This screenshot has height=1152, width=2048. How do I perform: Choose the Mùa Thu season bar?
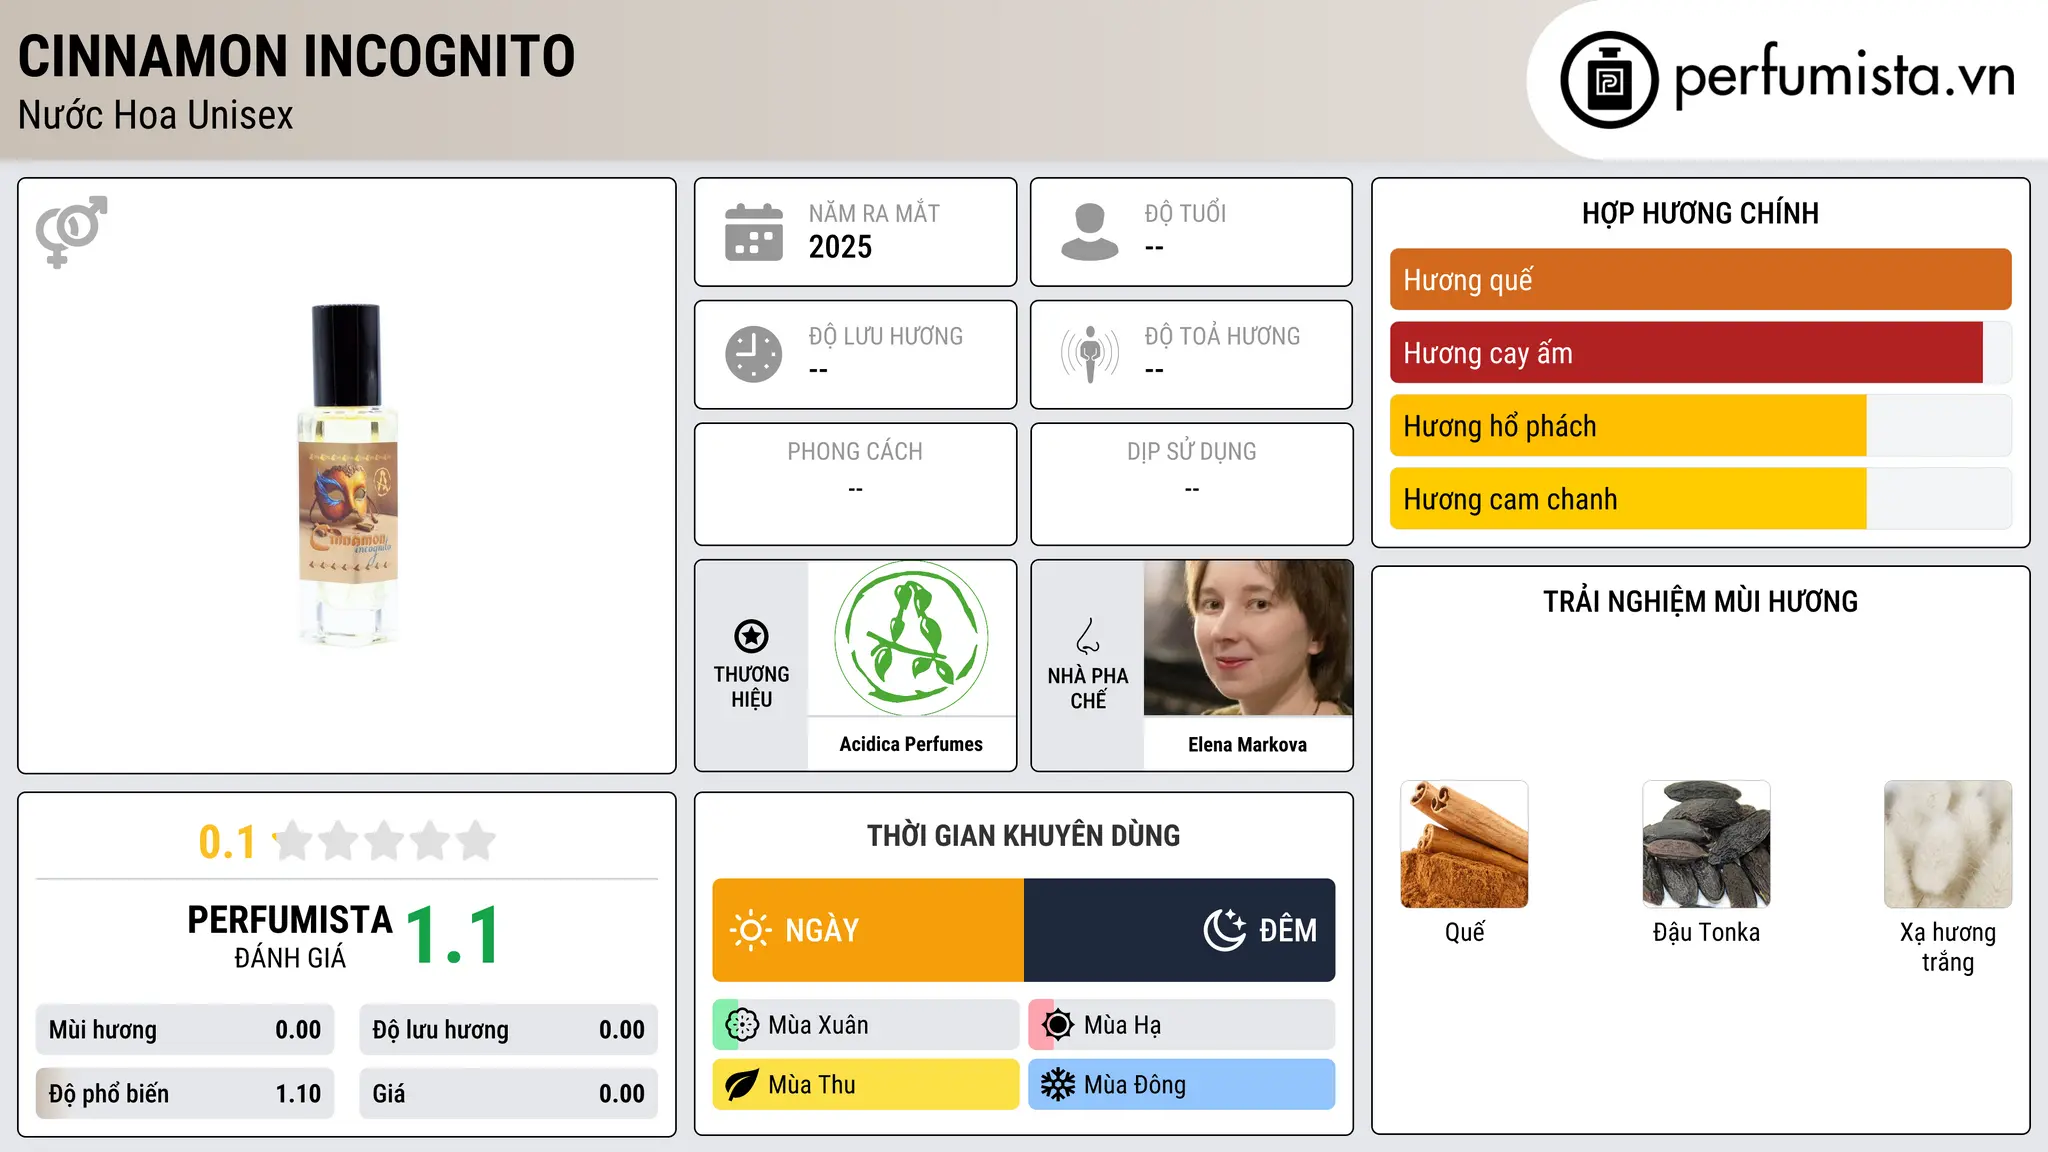[866, 1085]
